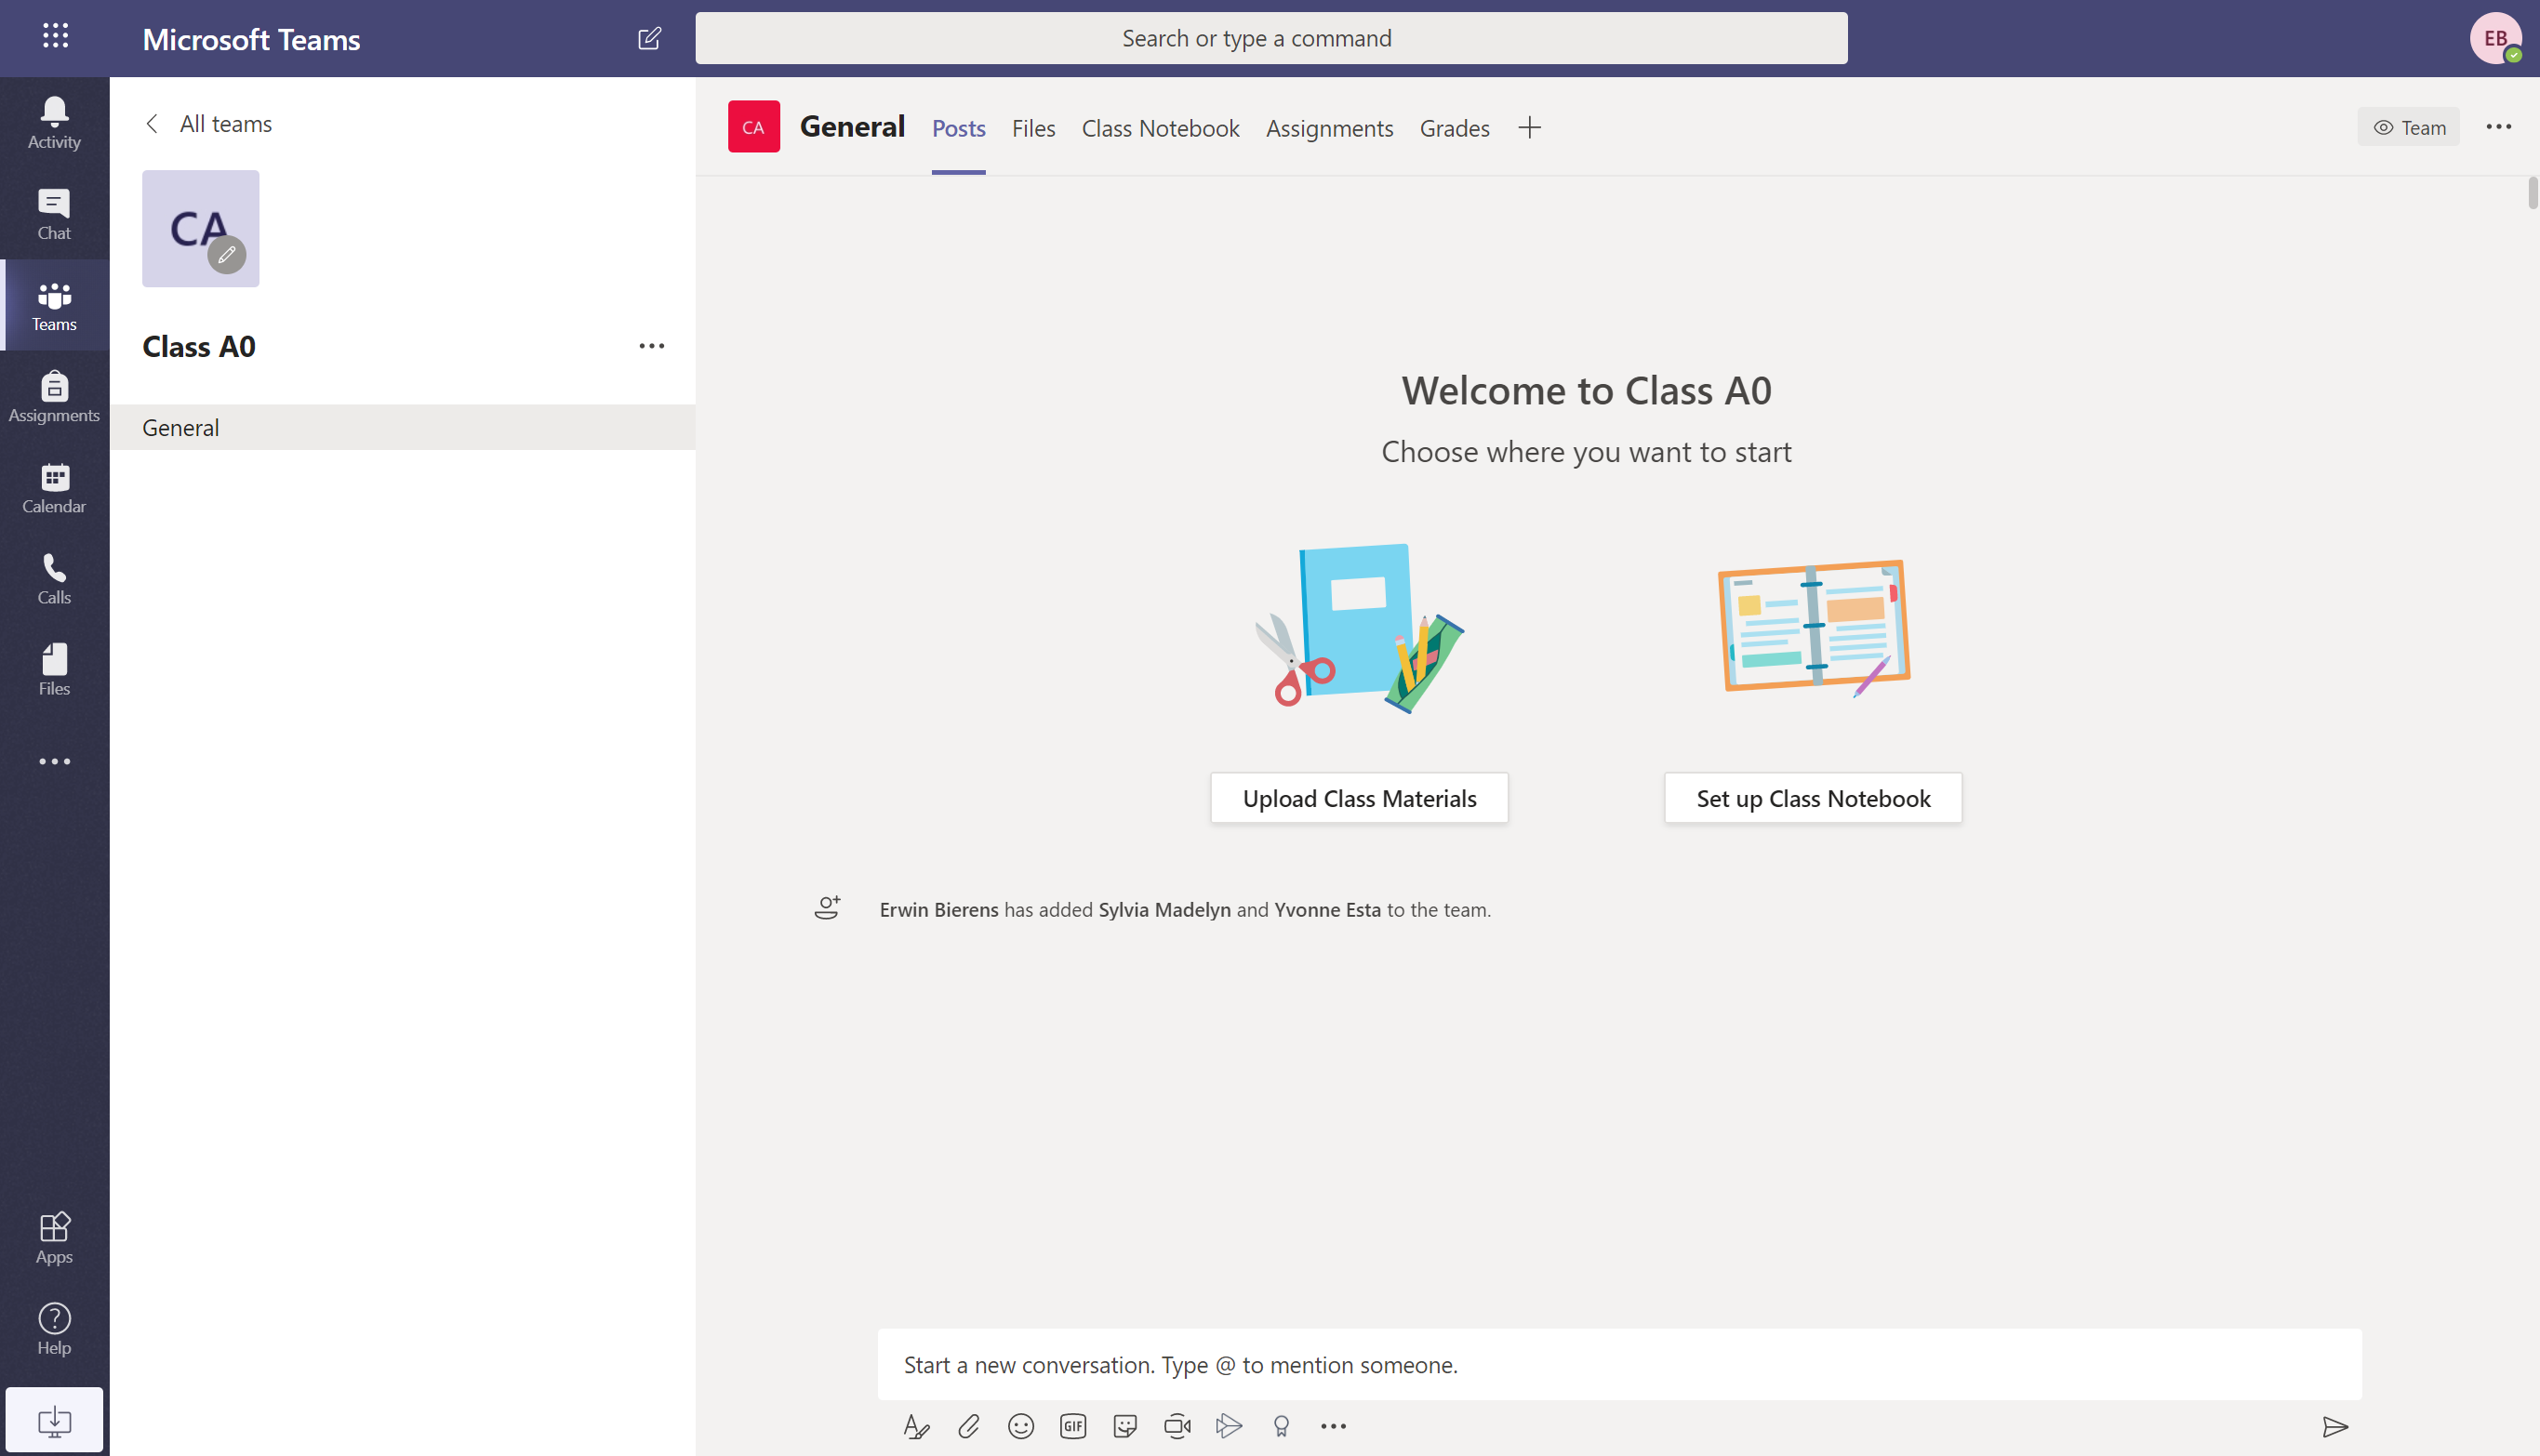Click Set up Class Notebook button
Viewport: 2540px width, 1456px height.
point(1812,798)
